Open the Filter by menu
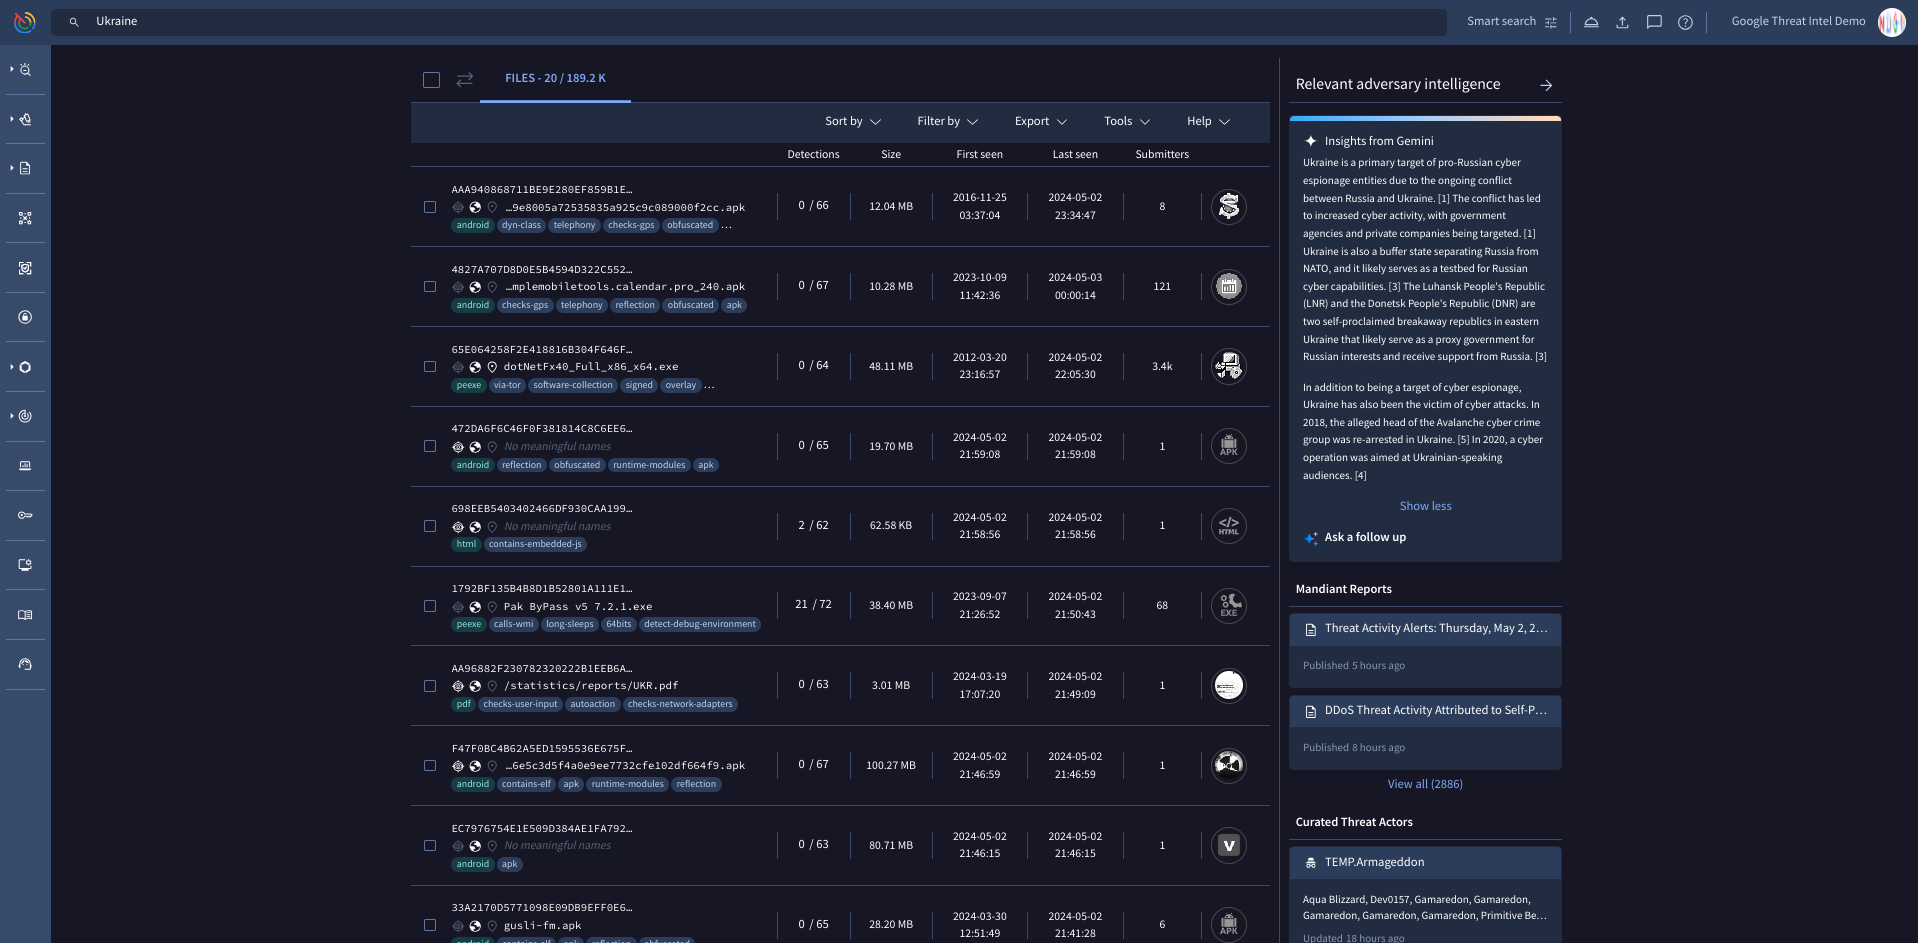 pos(945,121)
